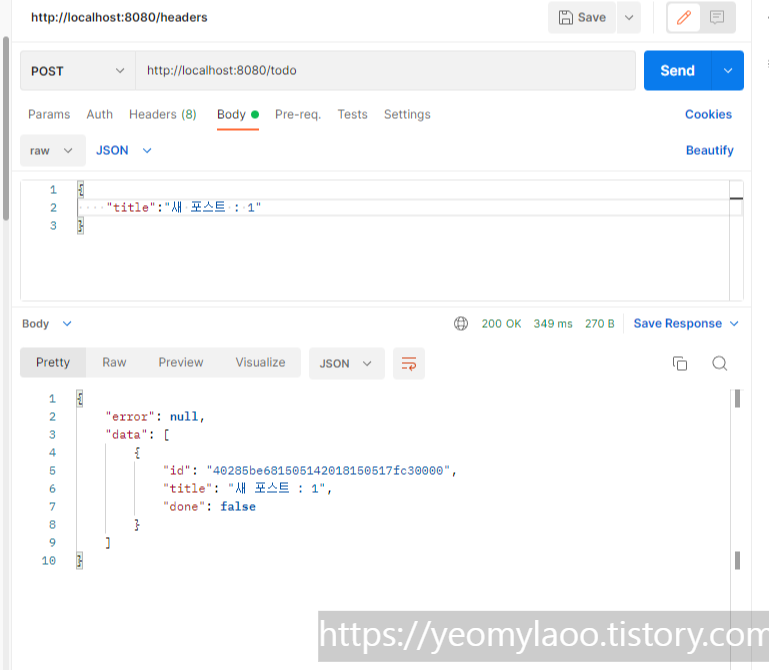Switch to the Params tab
Image resolution: width=769 pixels, height=670 pixels.
coord(49,114)
